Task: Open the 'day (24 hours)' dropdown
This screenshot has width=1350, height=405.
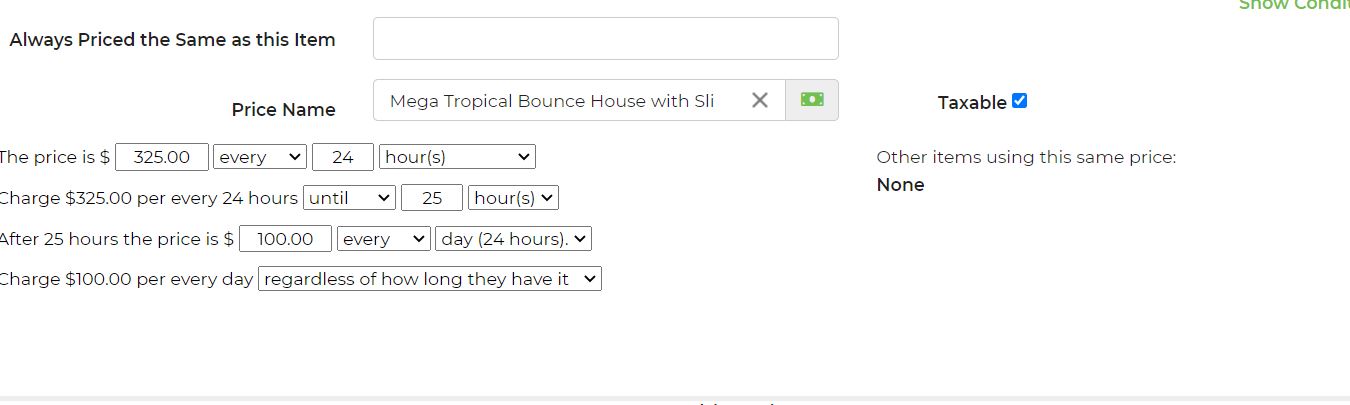Action: pos(513,239)
